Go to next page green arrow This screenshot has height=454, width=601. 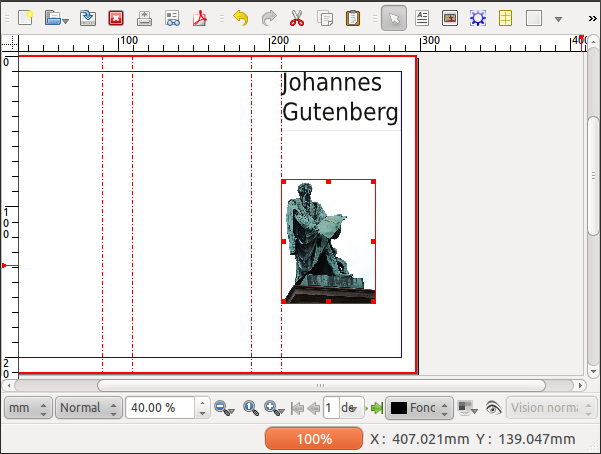point(376,408)
